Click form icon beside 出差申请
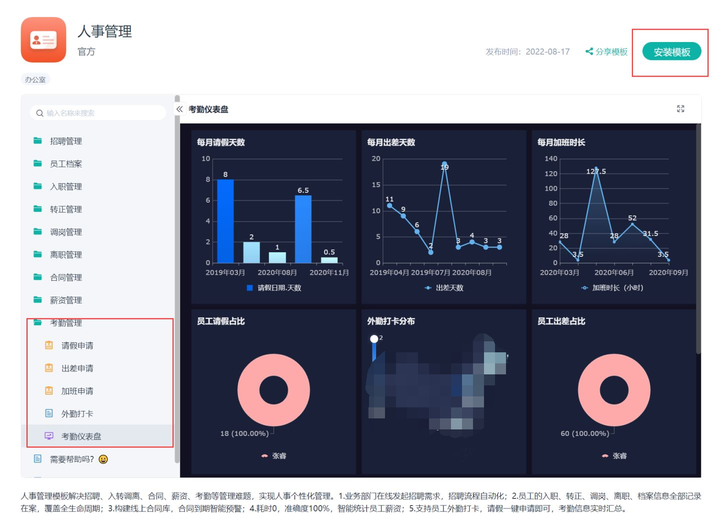This screenshot has width=720, height=520. 49,368
